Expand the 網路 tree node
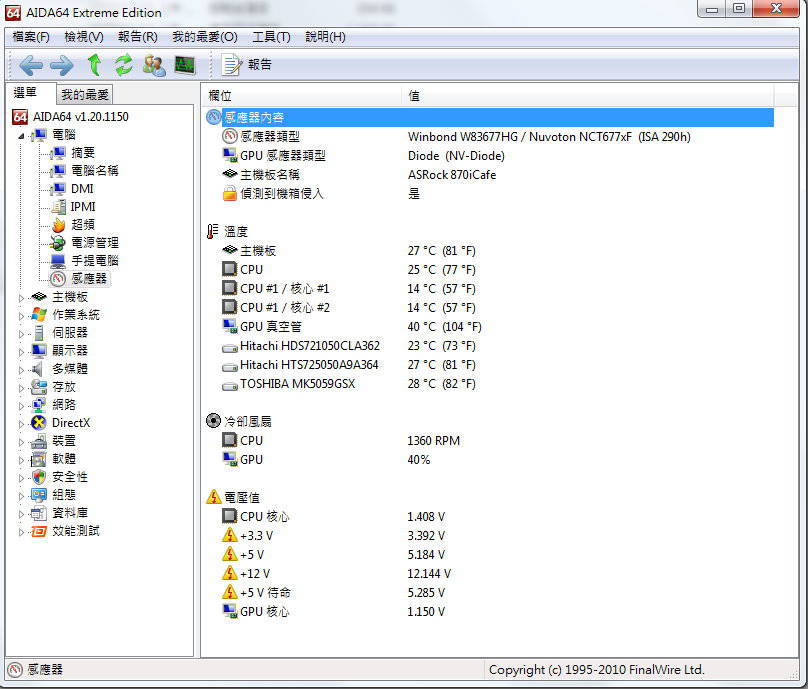The height and width of the screenshot is (689, 808). 21,406
